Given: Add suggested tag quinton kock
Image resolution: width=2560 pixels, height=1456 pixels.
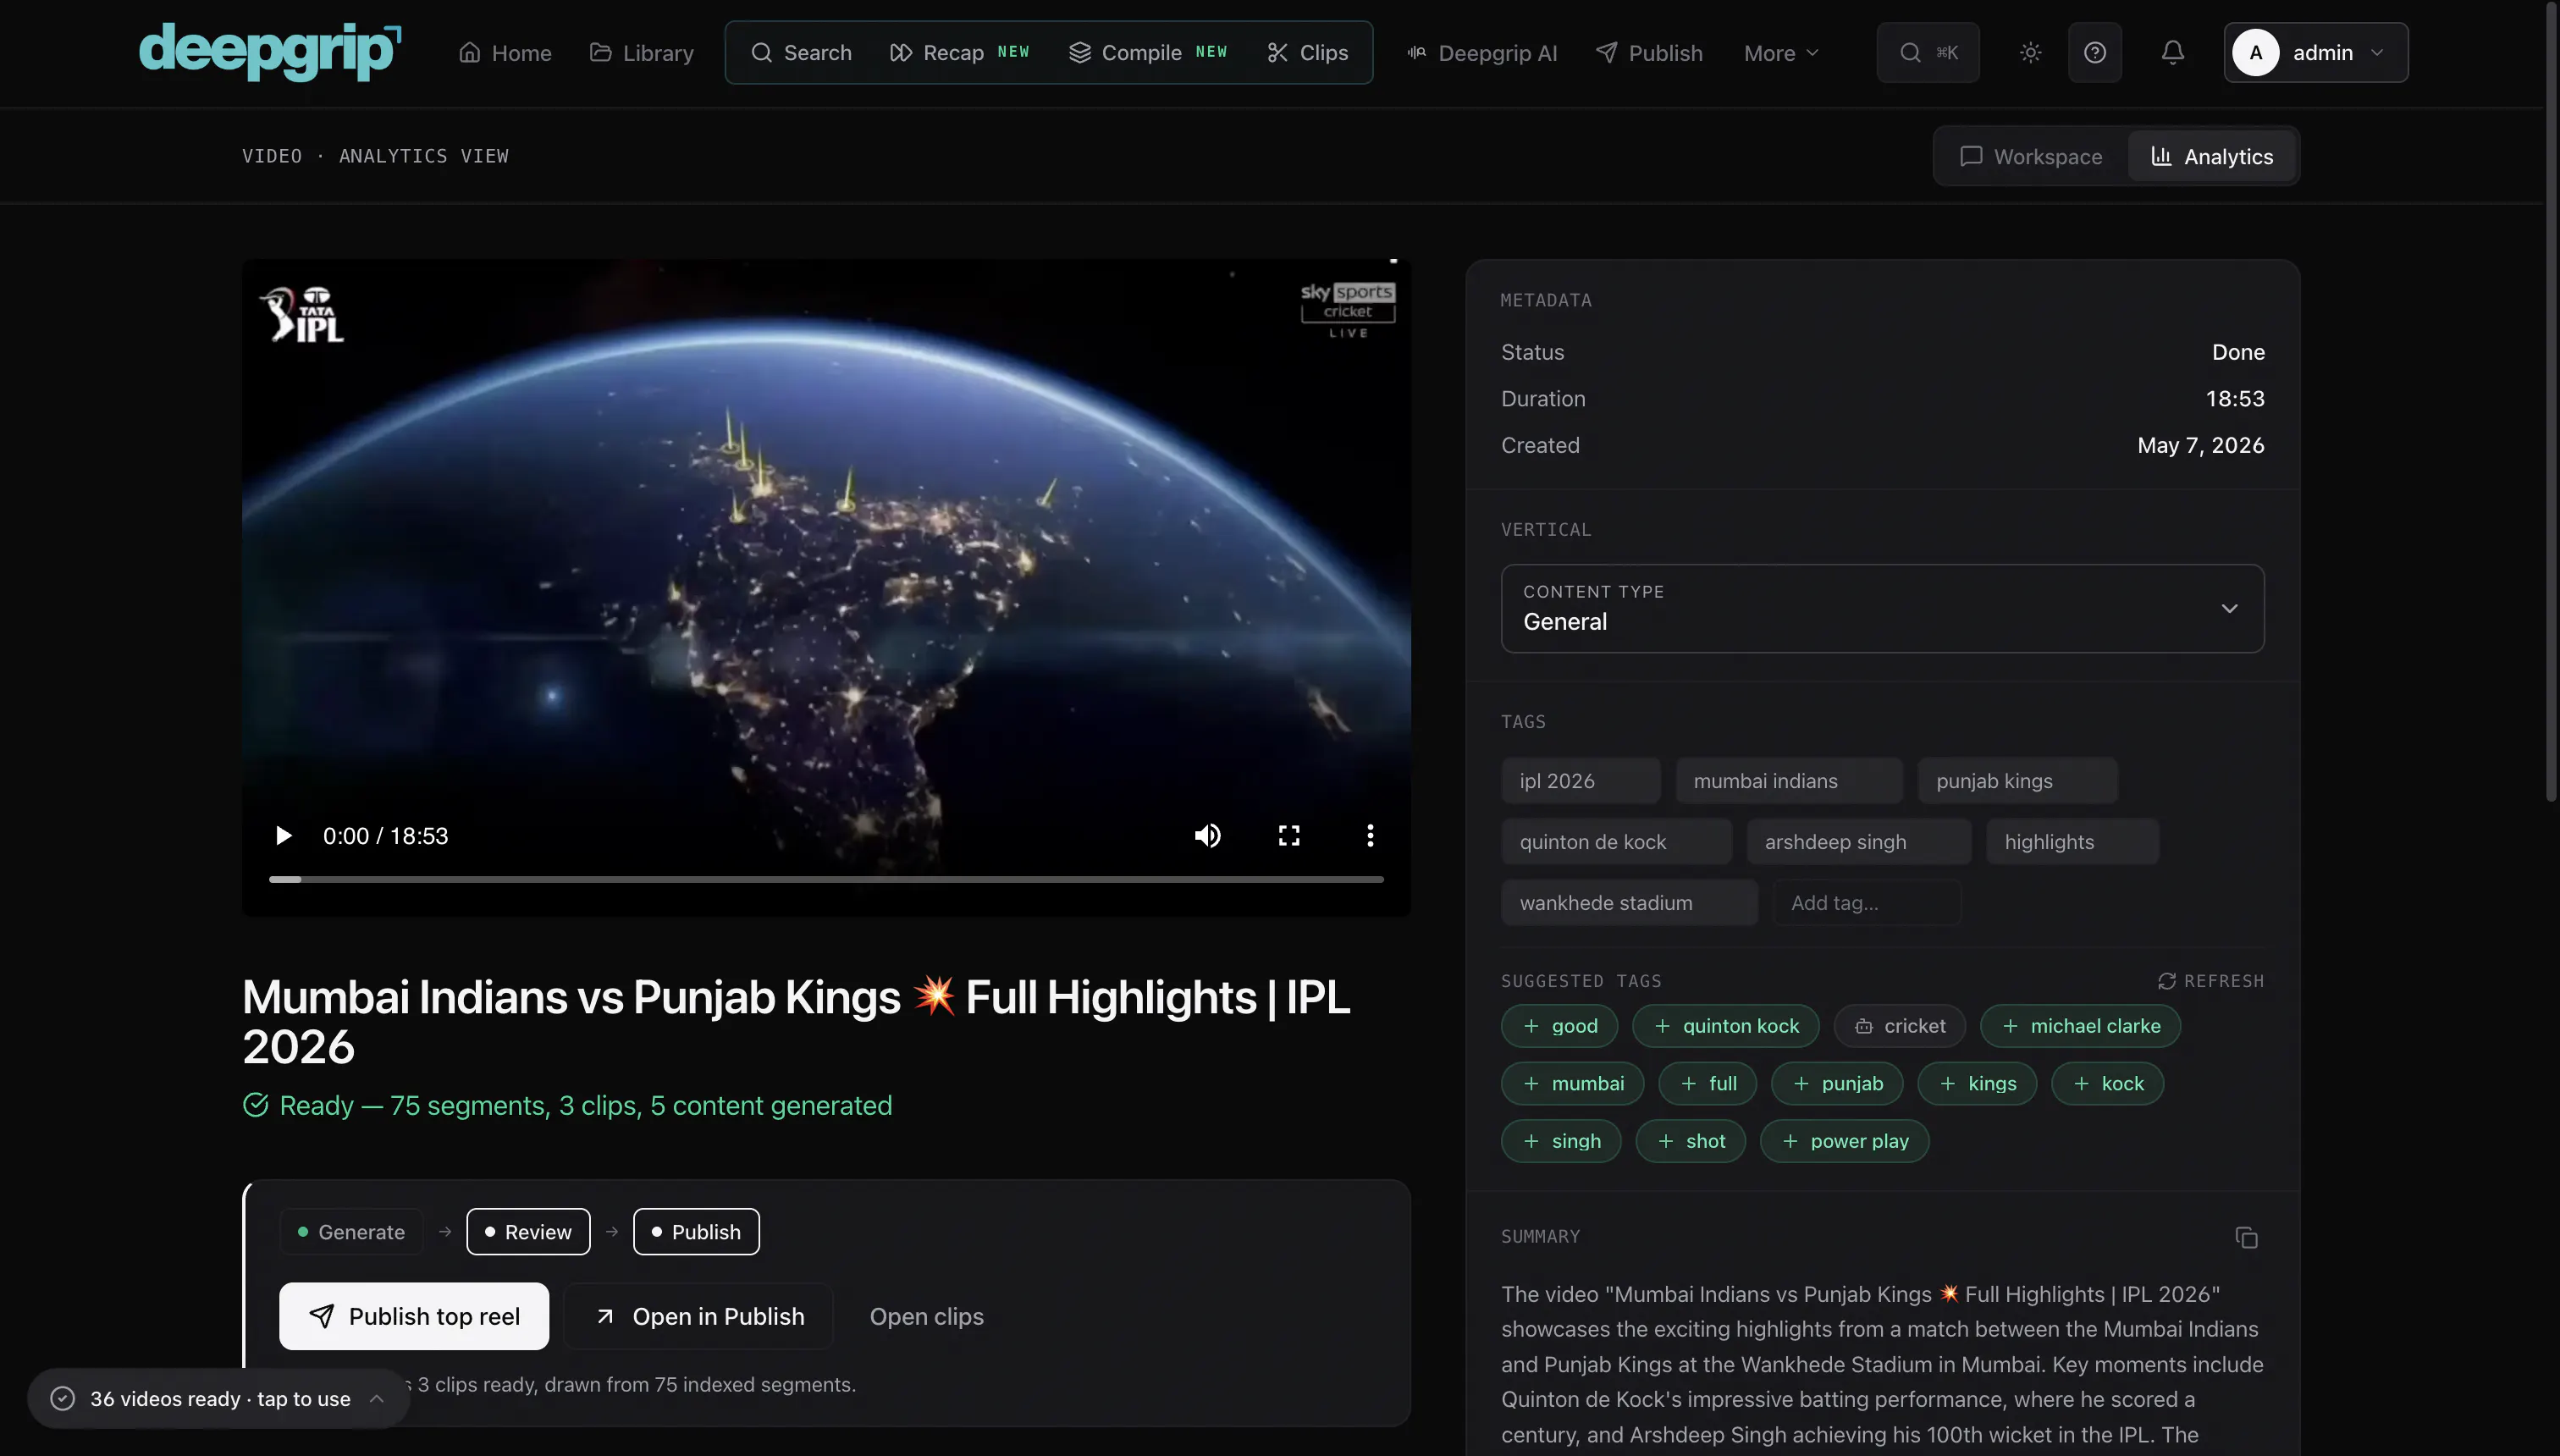Looking at the screenshot, I should click(1725, 1025).
